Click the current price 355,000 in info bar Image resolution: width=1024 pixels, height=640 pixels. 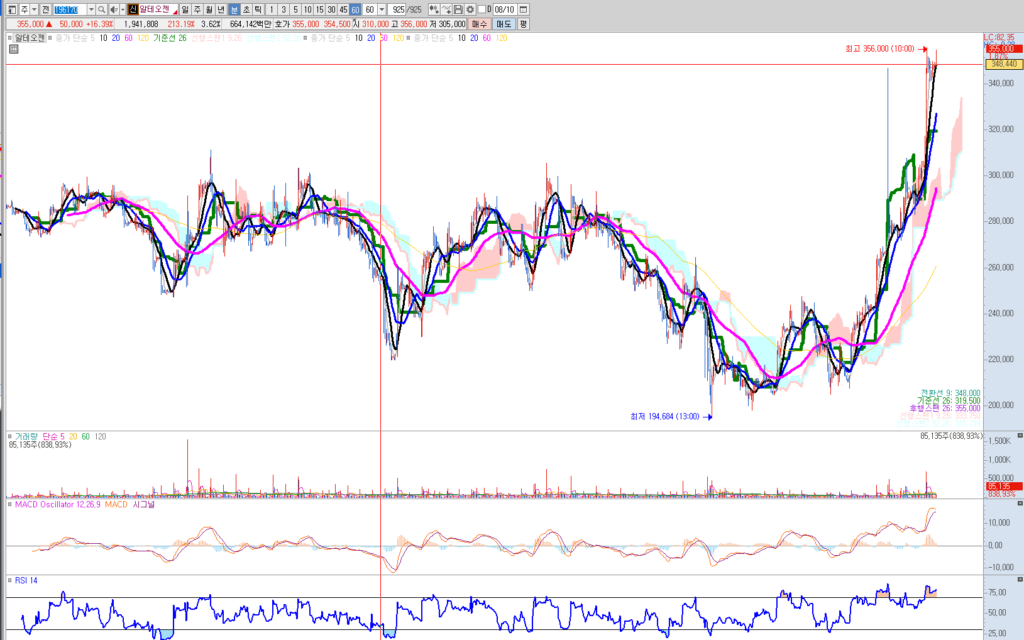click(30, 24)
